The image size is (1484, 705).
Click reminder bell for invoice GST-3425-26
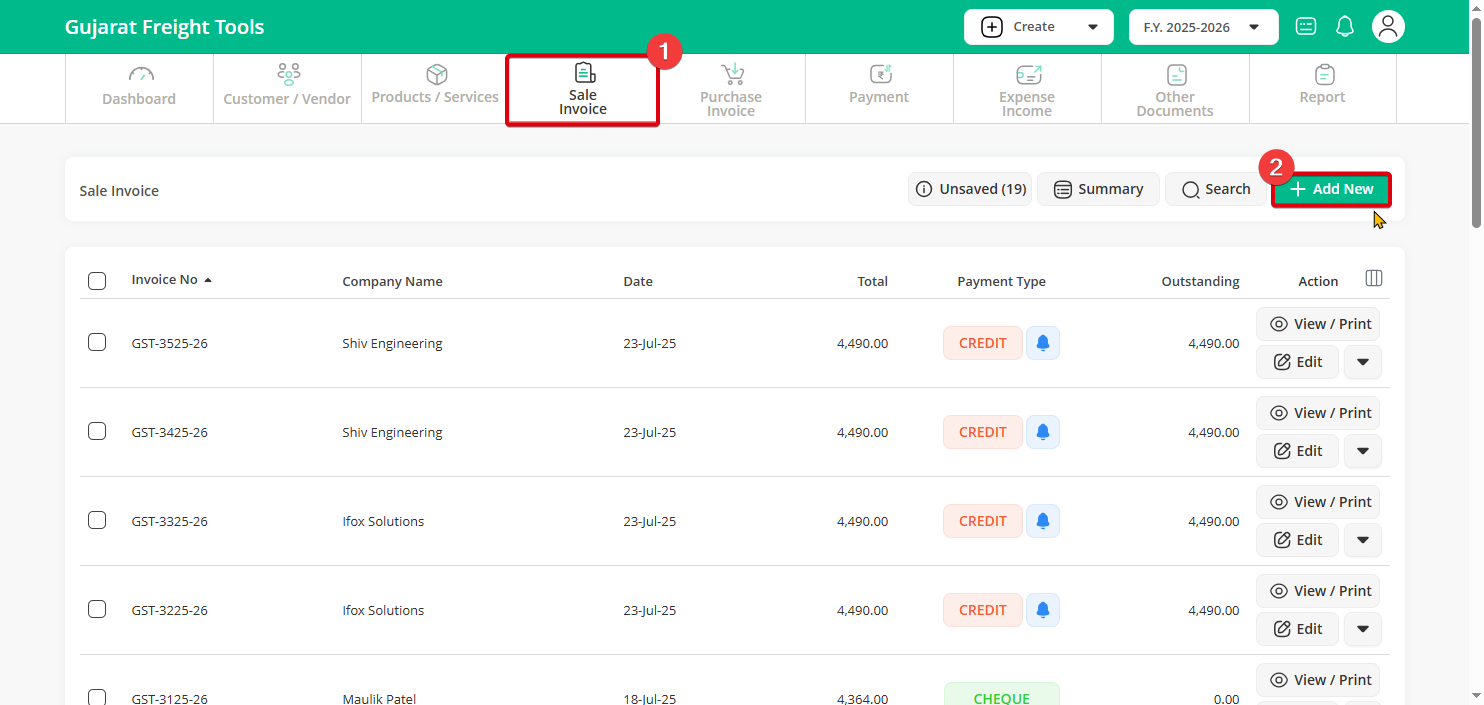click(1043, 432)
